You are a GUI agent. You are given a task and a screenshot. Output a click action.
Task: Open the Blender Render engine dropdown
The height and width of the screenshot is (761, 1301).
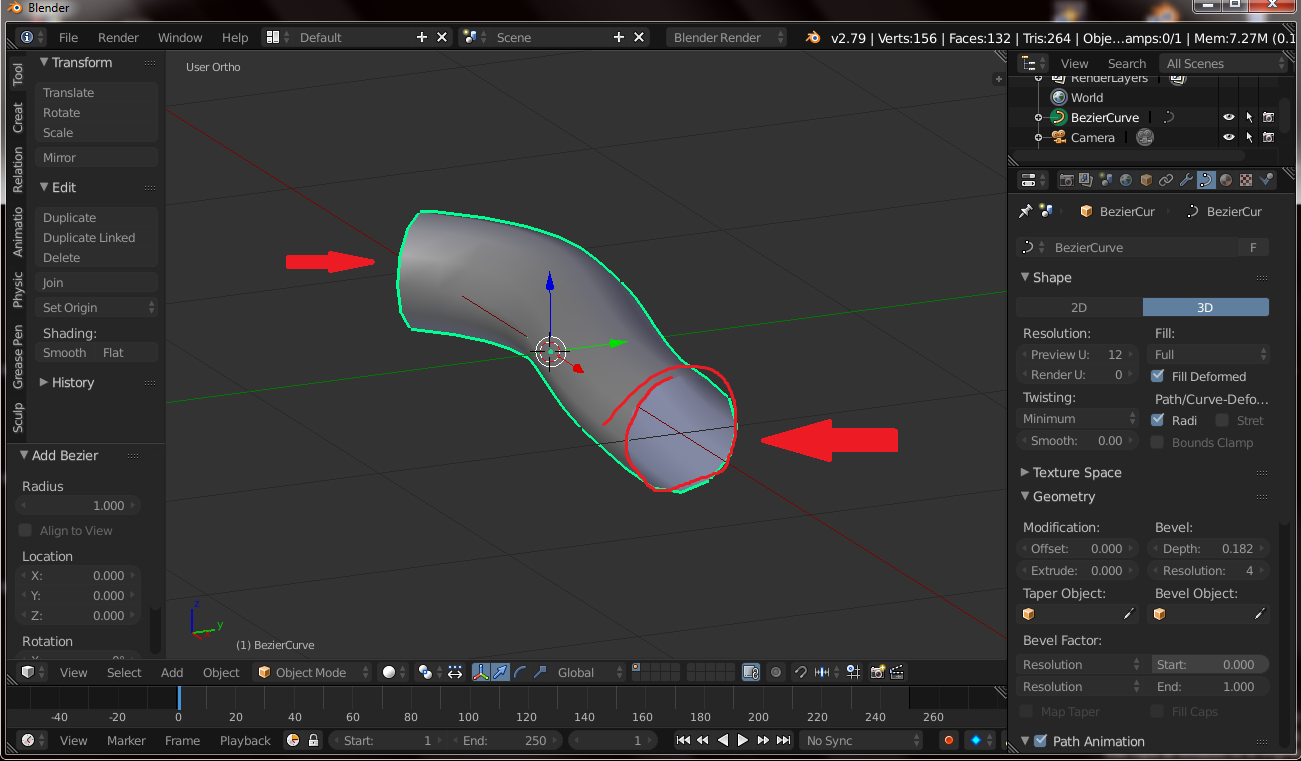coord(726,37)
